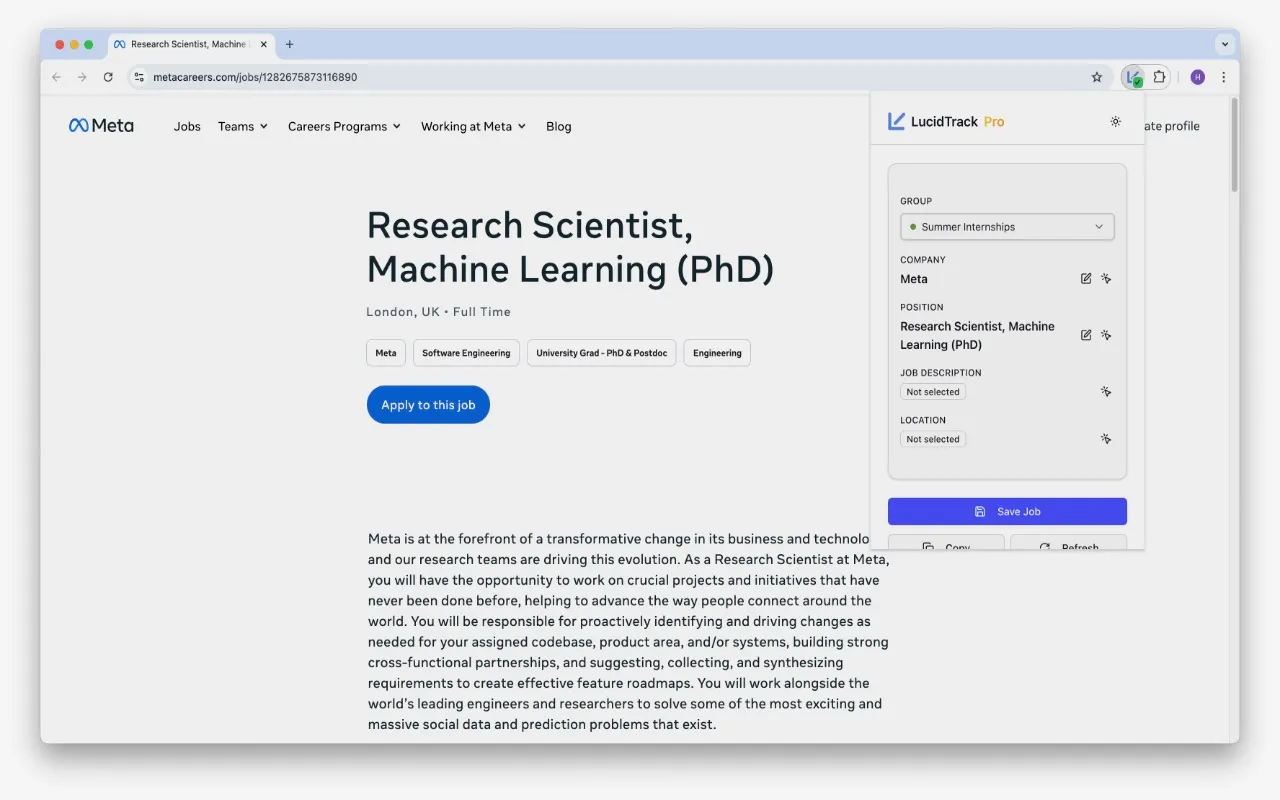Click the page vertical scrollbar
Image resolution: width=1280 pixels, height=800 pixels.
click(1235, 145)
